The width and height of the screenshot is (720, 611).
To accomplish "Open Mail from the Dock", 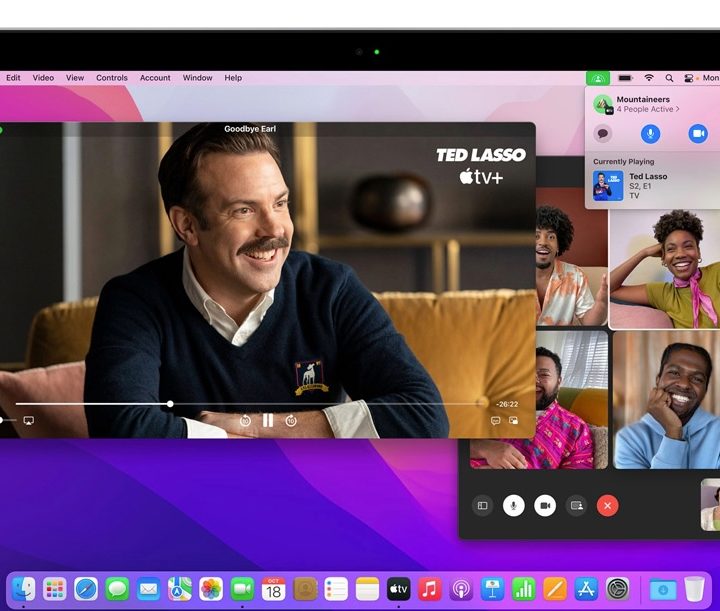I will click(148, 589).
